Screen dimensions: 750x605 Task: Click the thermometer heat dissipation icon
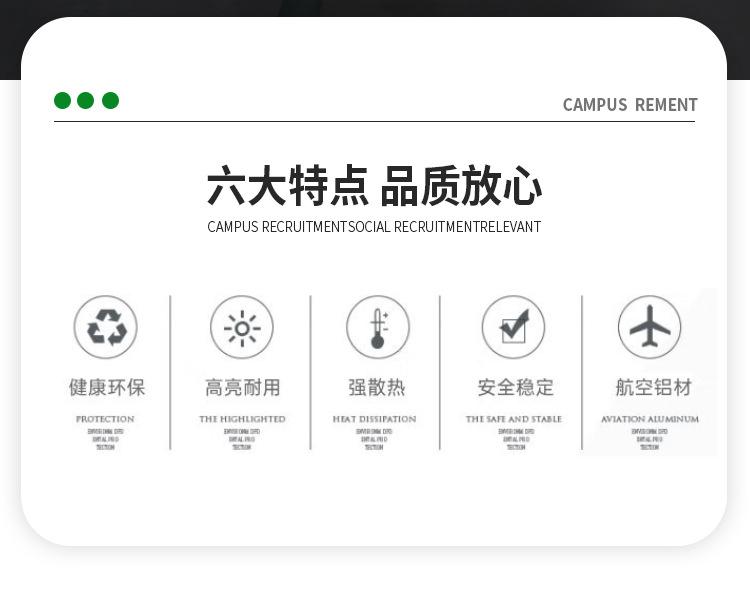(377, 327)
